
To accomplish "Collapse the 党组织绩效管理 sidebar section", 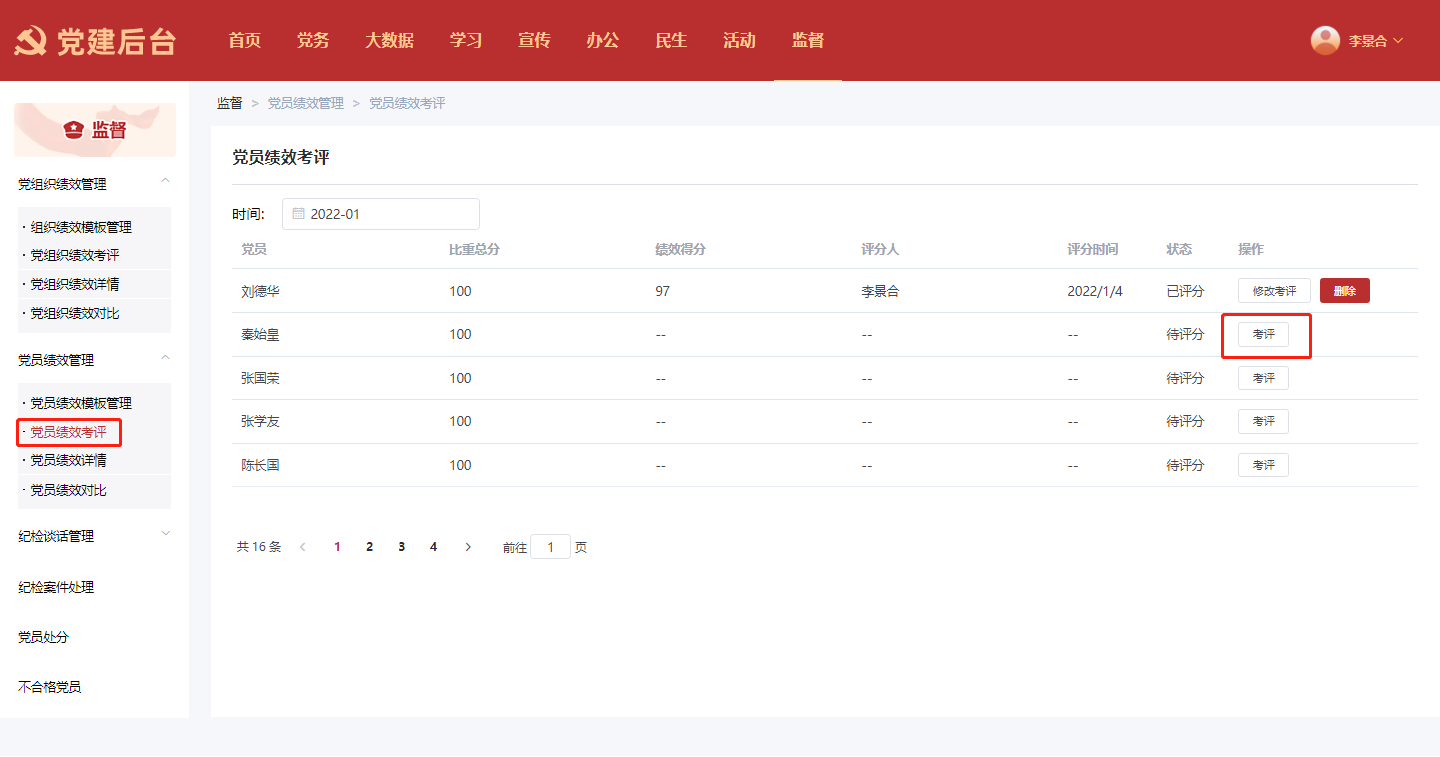I will click(166, 181).
